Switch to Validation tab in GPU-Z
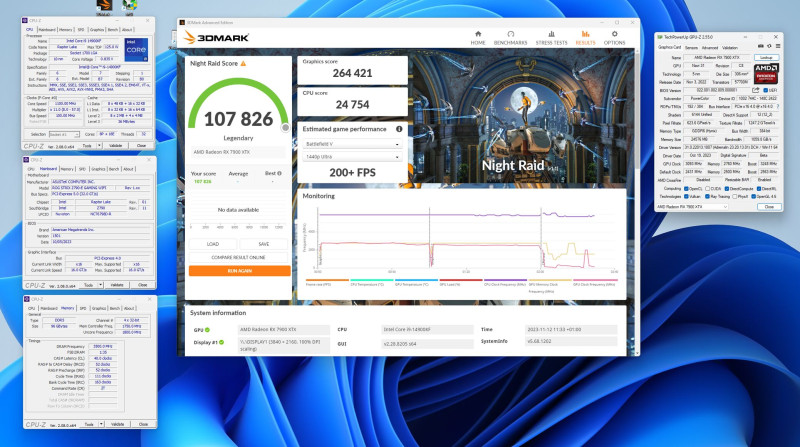 730,47
